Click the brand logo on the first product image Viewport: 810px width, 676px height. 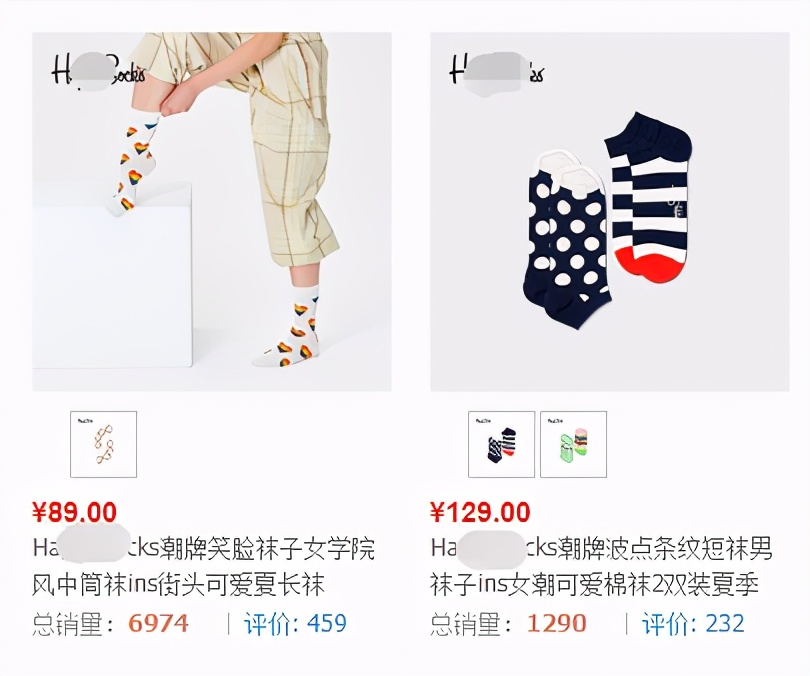98,71
